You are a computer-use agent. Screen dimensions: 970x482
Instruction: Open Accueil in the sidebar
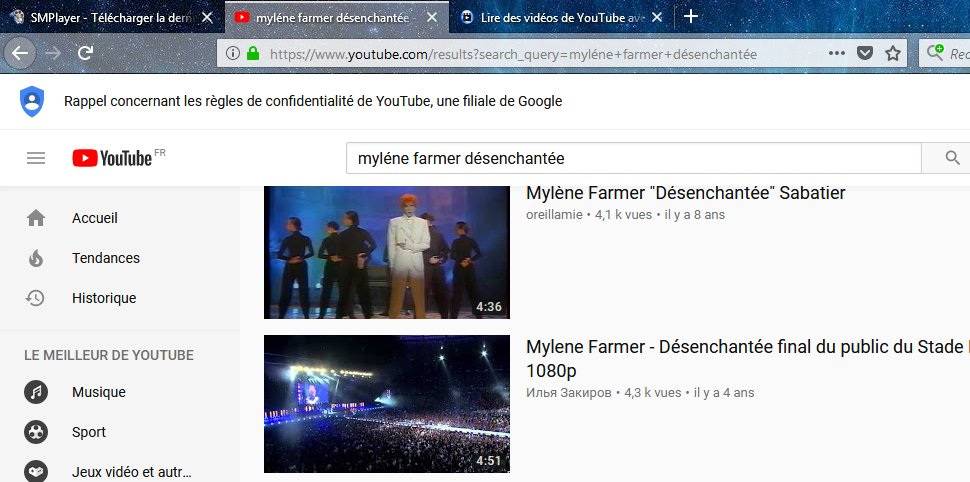(x=120, y=218)
